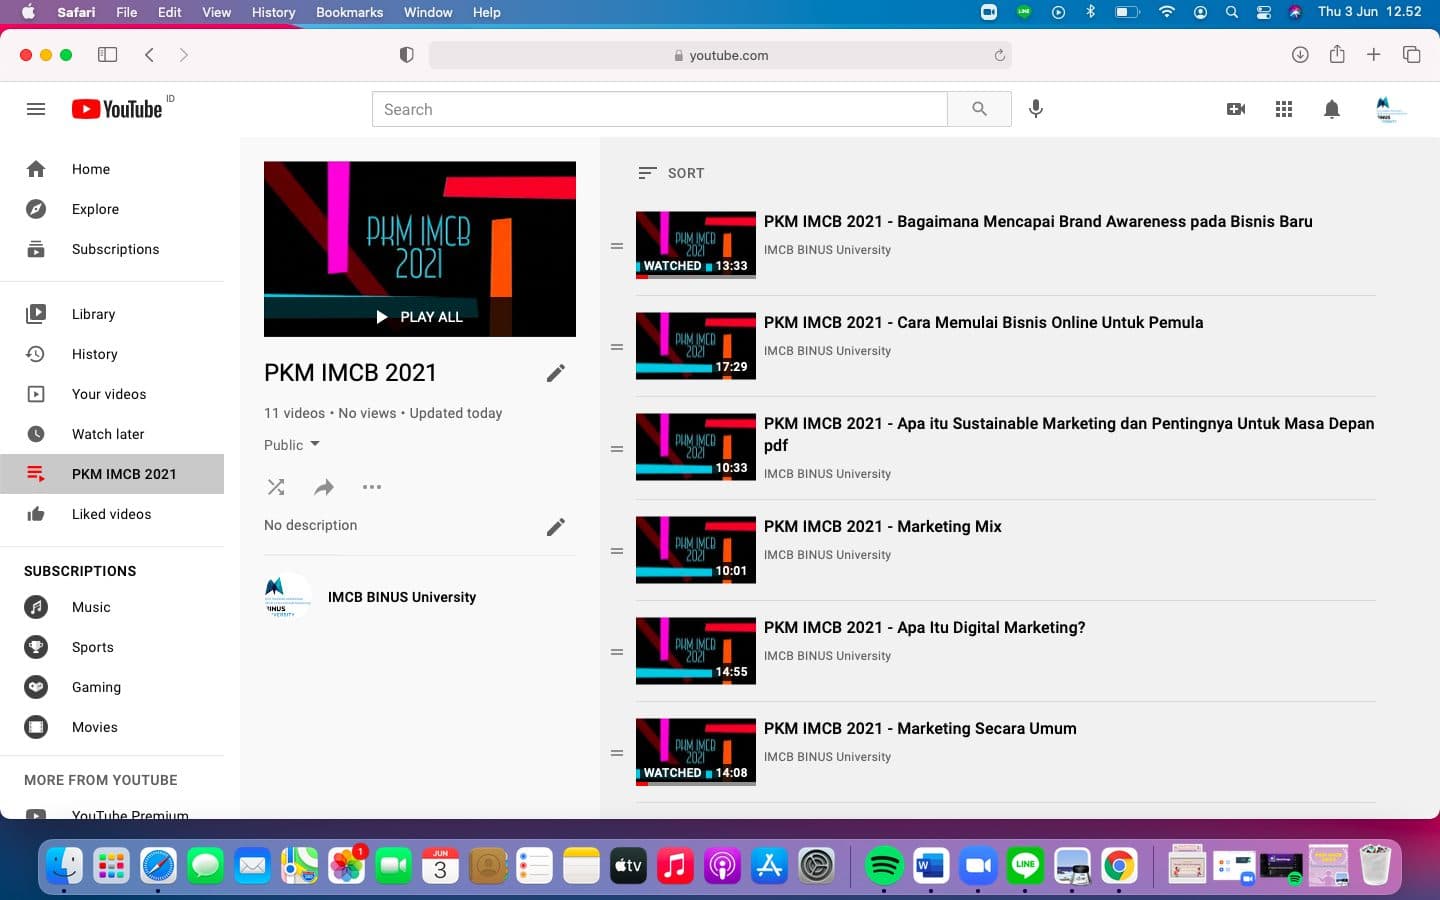The height and width of the screenshot is (900, 1440).
Task: Open the YouTube apps grid
Action: click(x=1284, y=109)
